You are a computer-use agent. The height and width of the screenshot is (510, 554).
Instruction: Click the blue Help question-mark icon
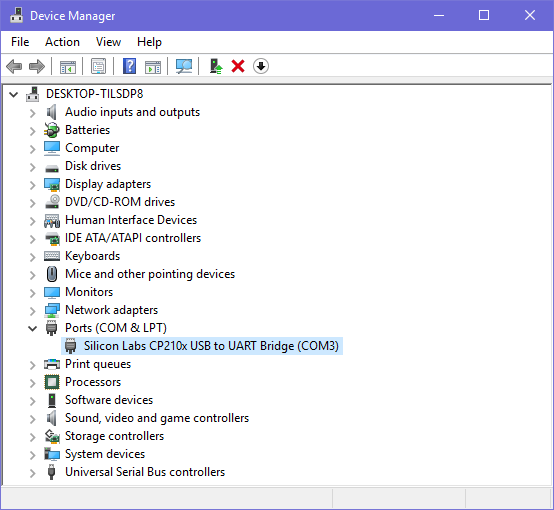click(129, 66)
